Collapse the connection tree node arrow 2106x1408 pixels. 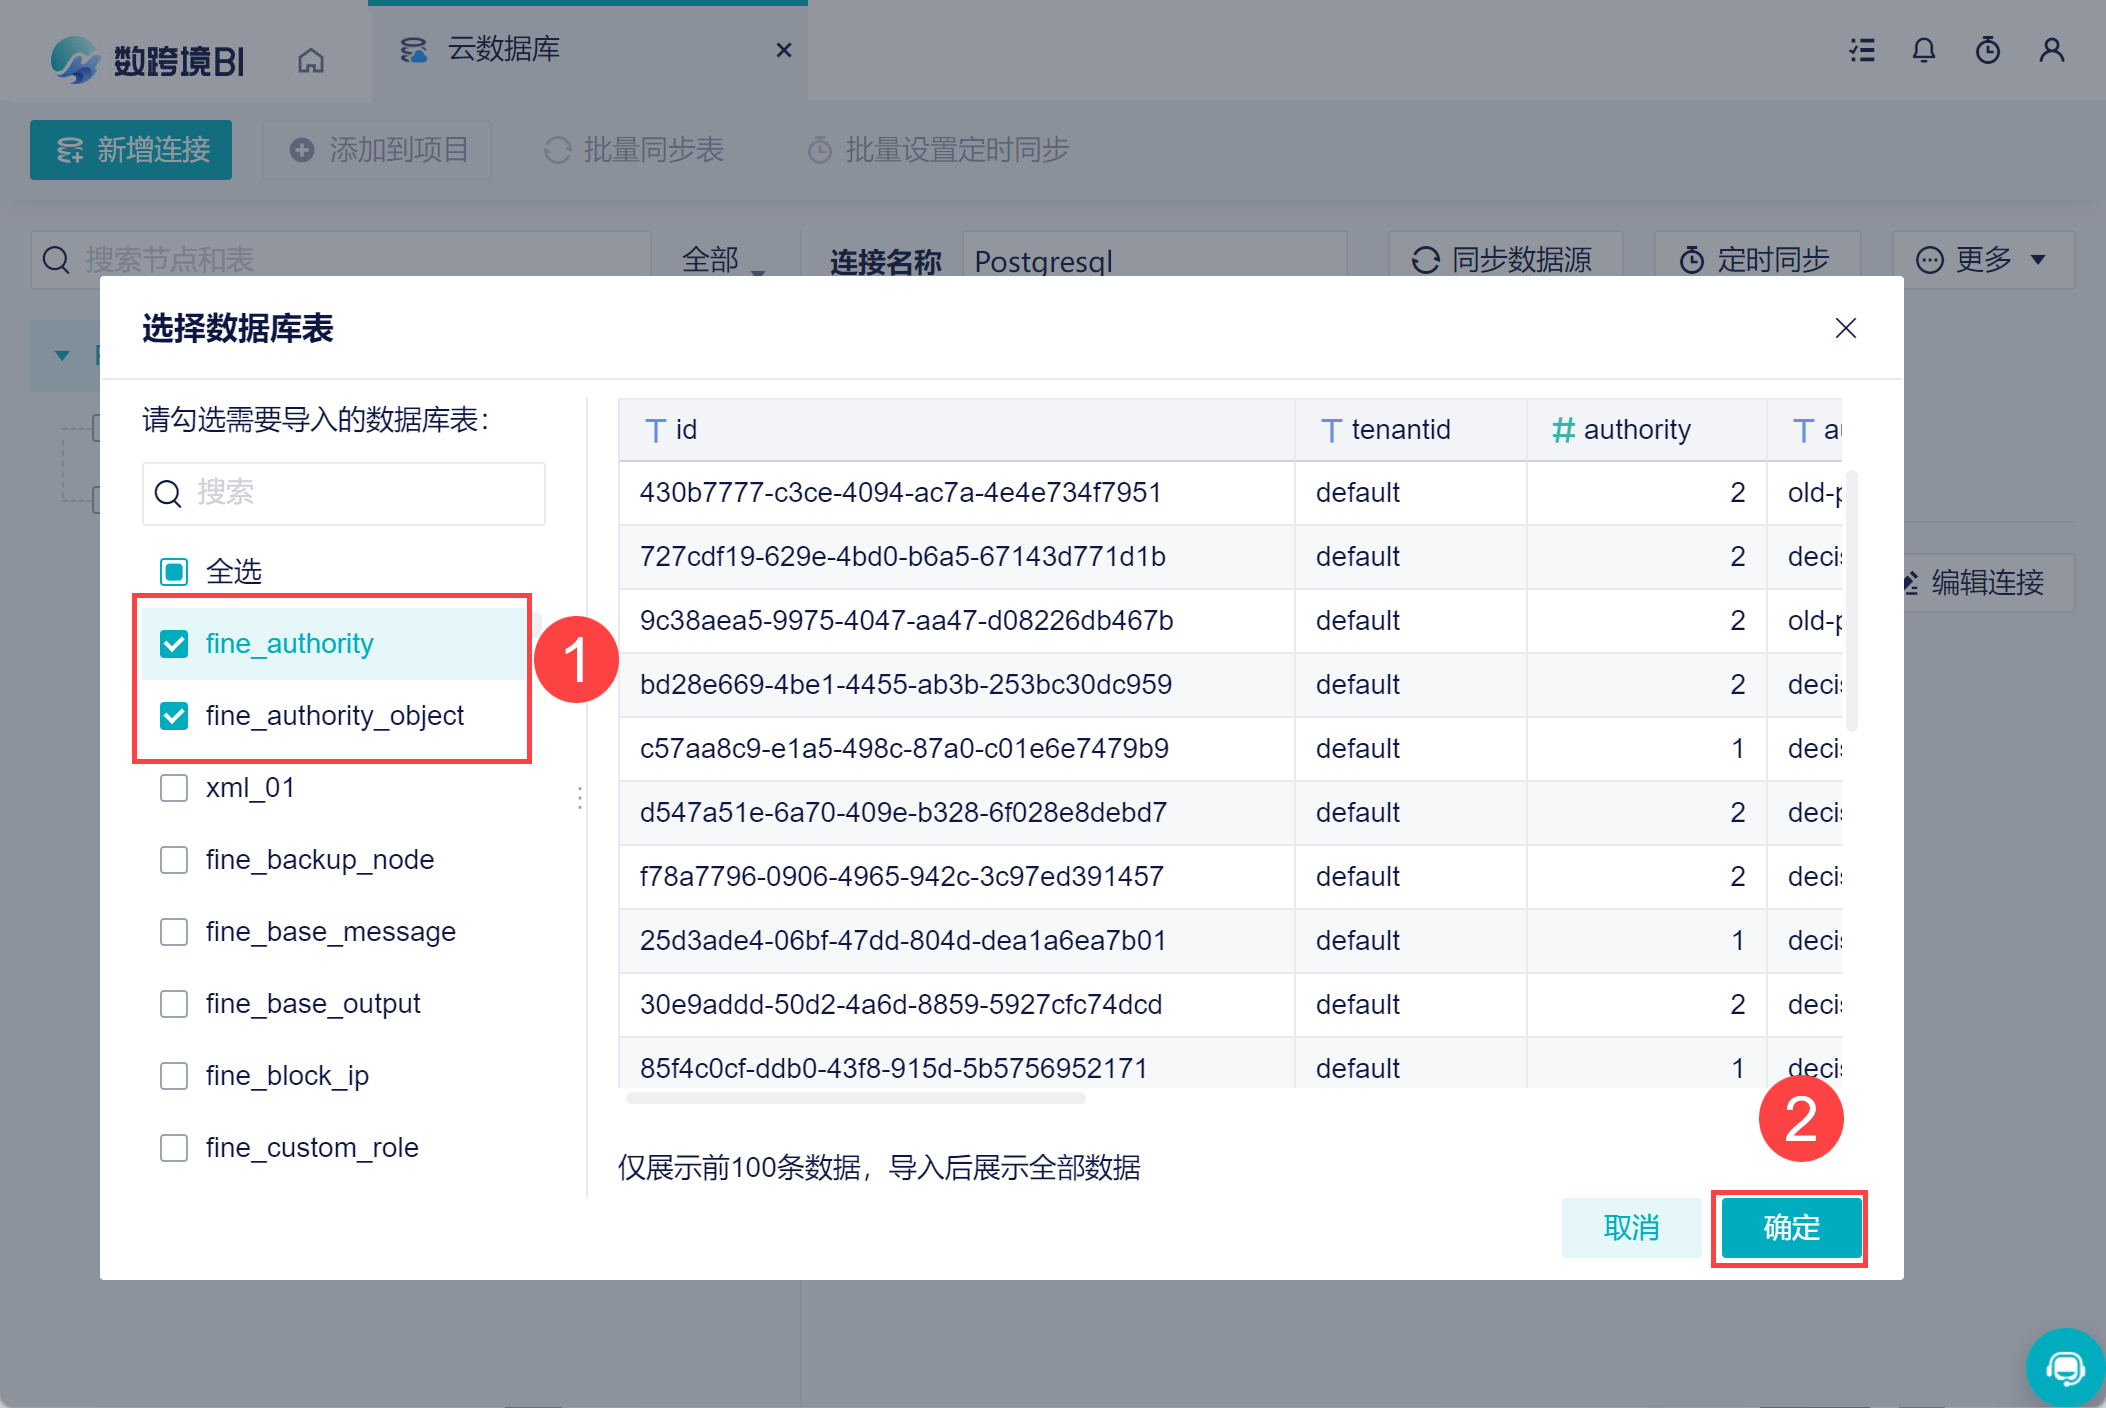click(x=62, y=356)
